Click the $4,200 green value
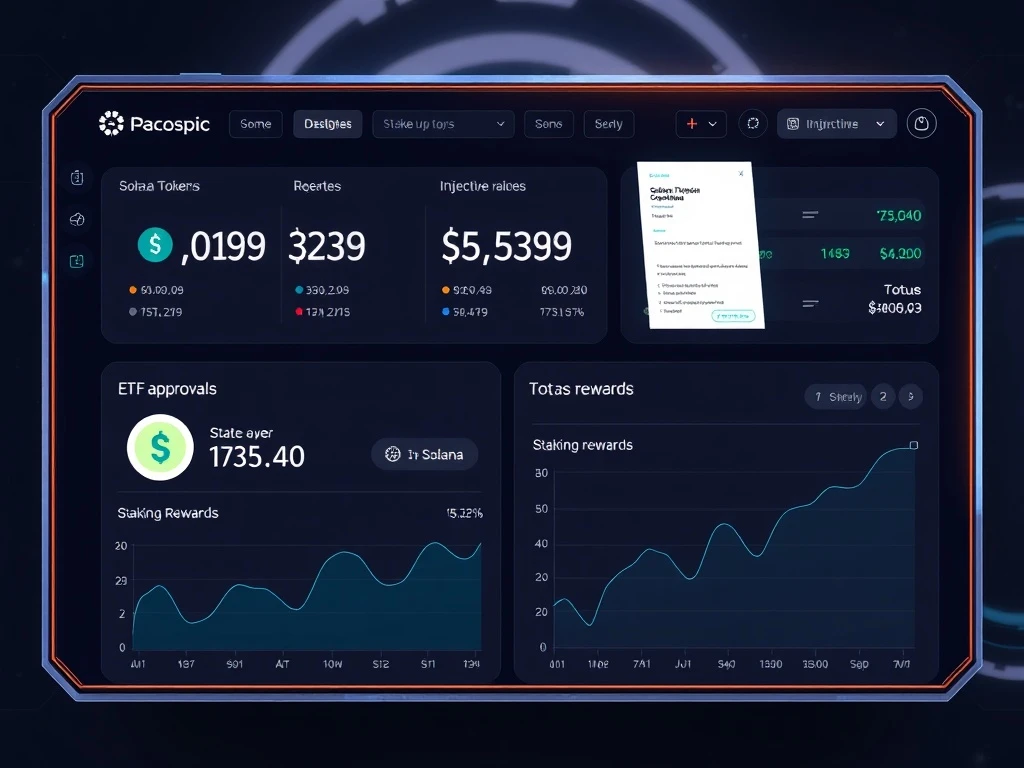Image resolution: width=1024 pixels, height=768 pixels. (x=901, y=253)
